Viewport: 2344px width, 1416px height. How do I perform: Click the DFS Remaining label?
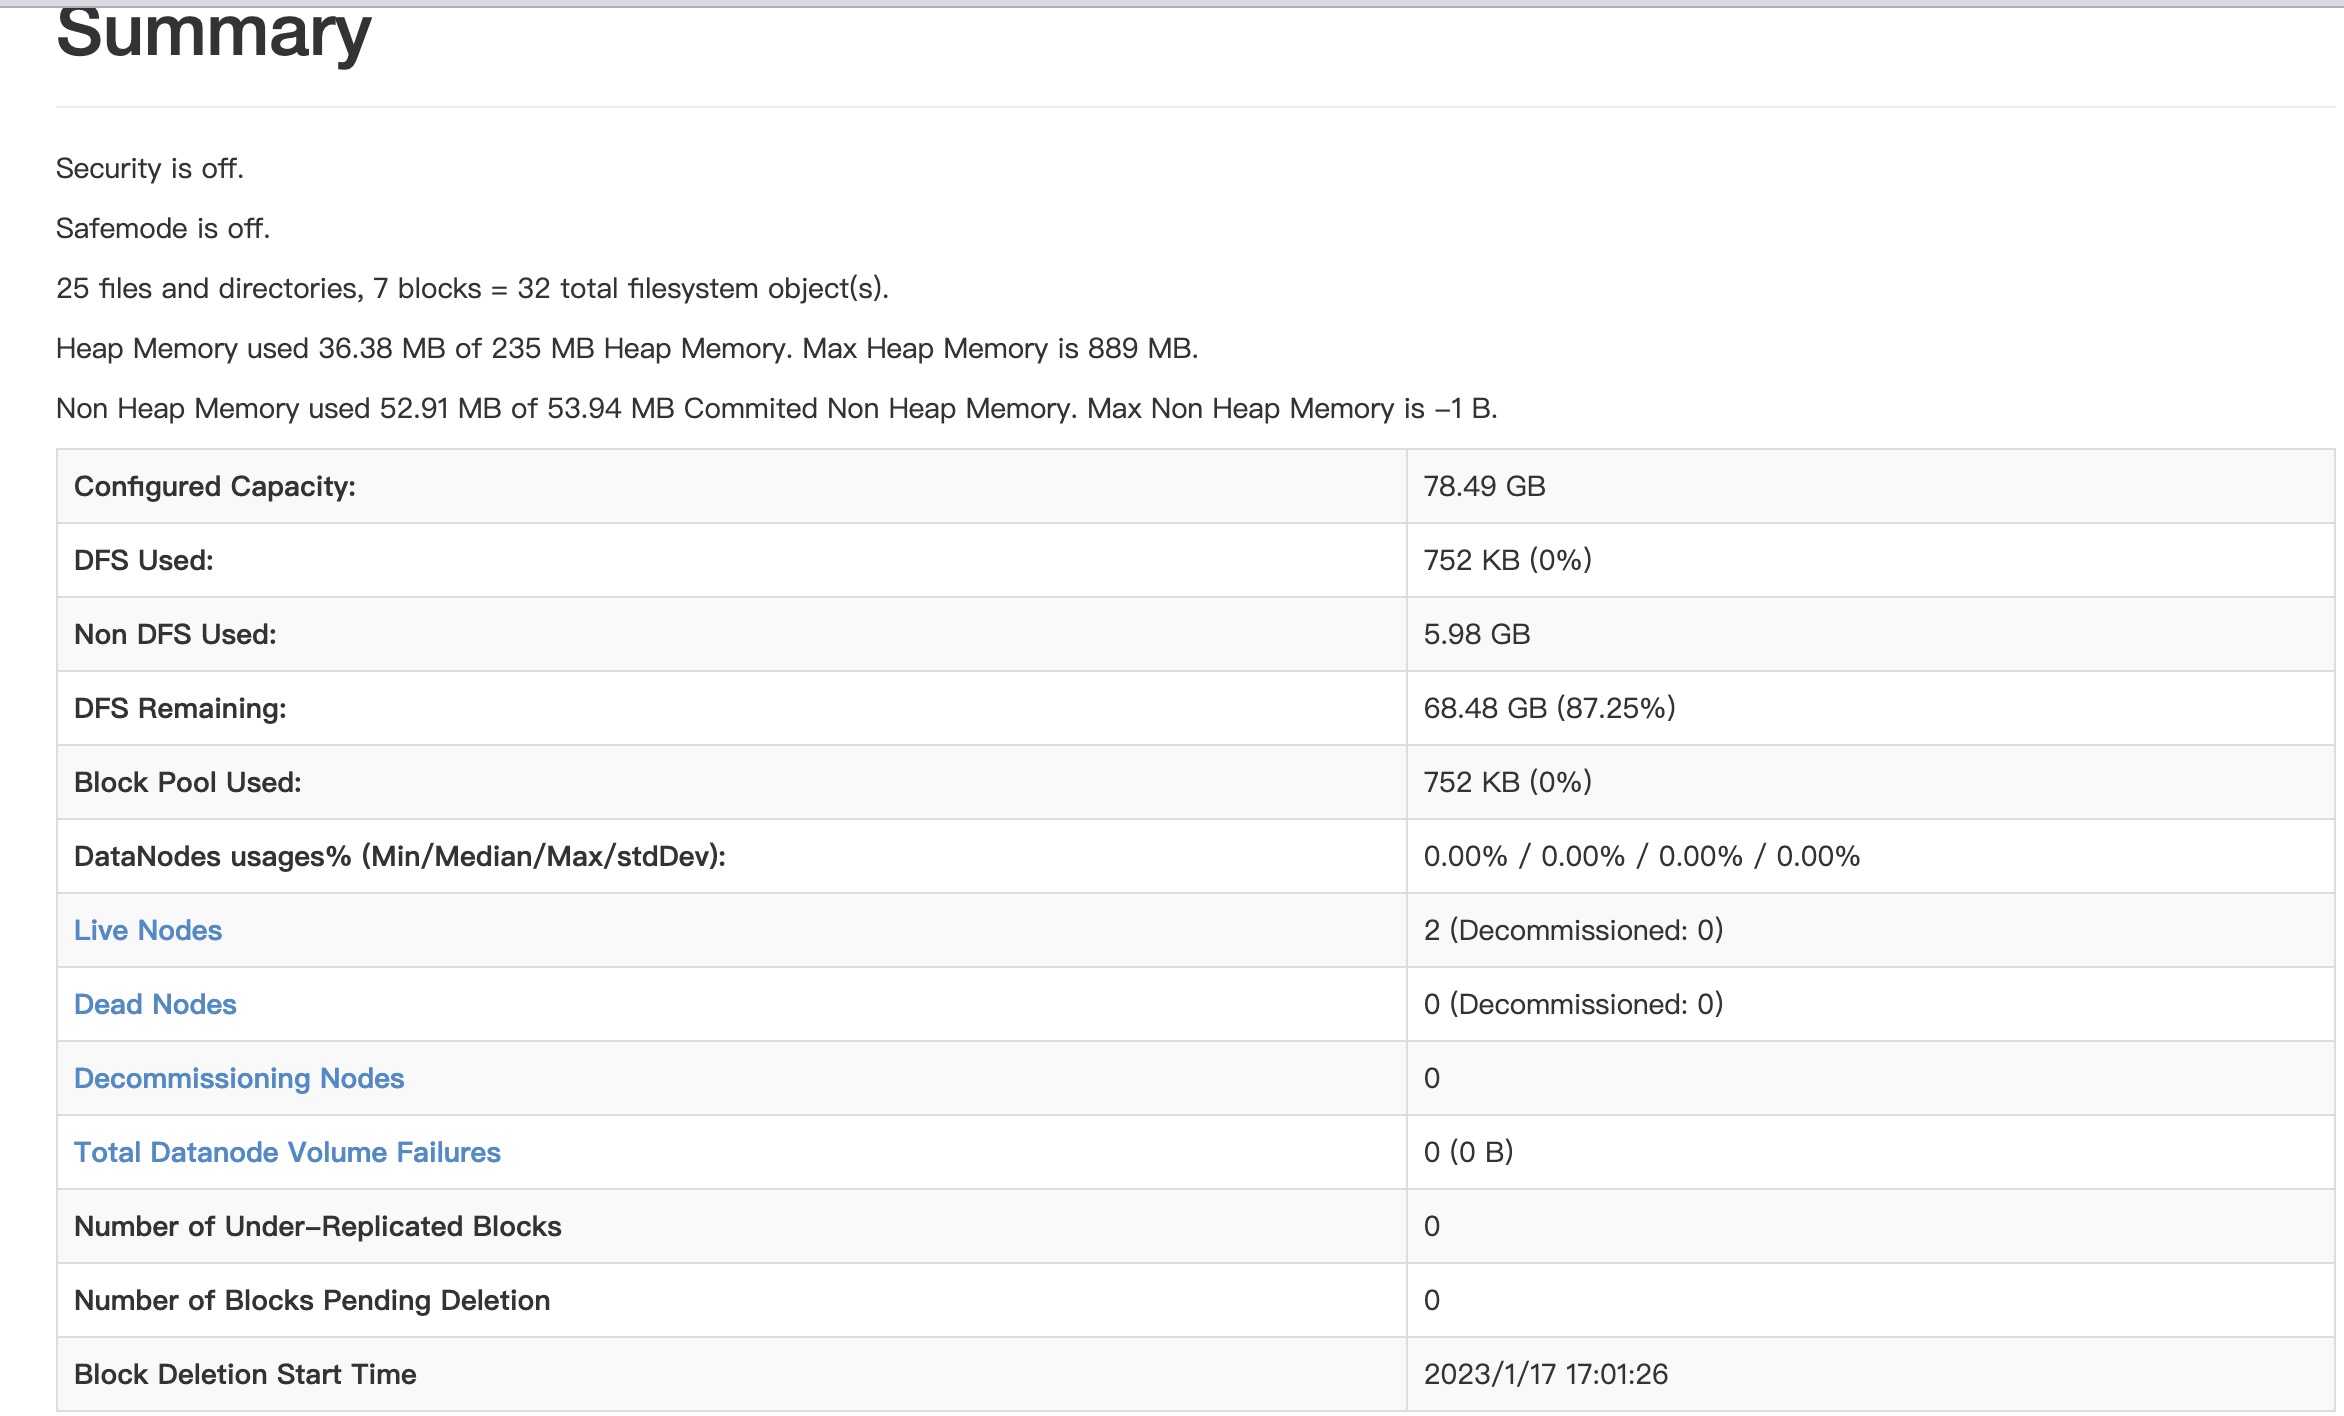(180, 708)
